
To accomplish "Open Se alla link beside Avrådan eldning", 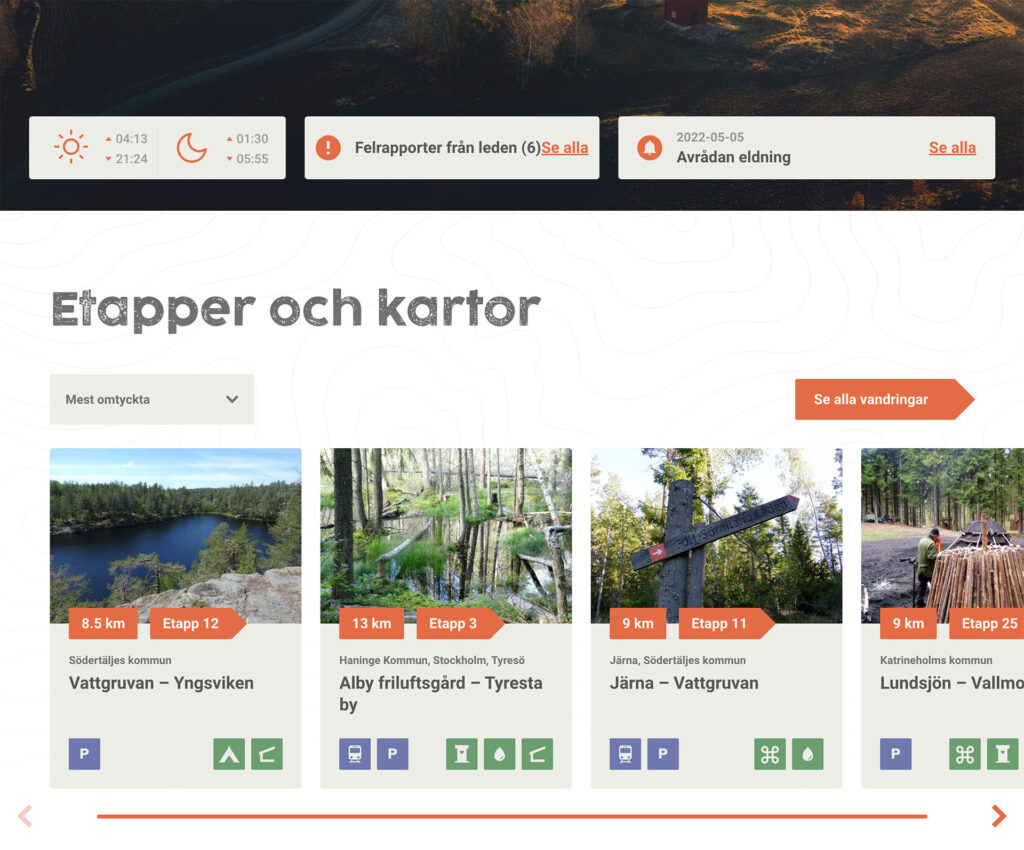I will (952, 148).
